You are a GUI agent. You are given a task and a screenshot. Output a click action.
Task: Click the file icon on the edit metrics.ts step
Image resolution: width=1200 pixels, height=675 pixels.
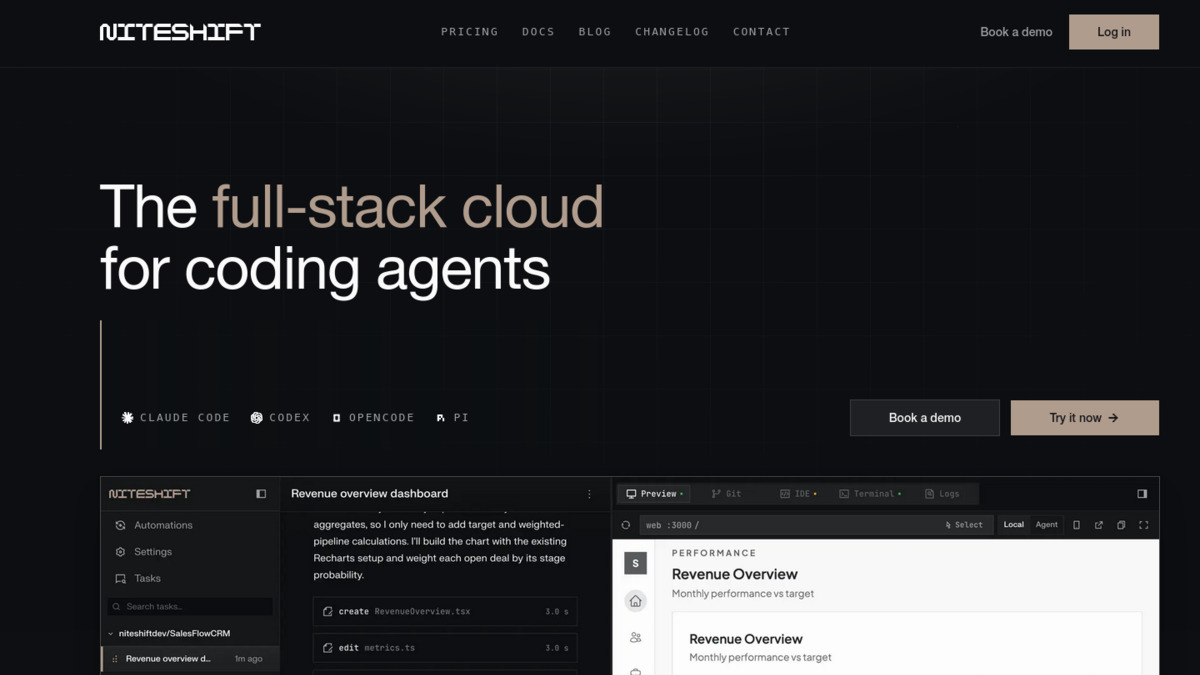coord(328,648)
